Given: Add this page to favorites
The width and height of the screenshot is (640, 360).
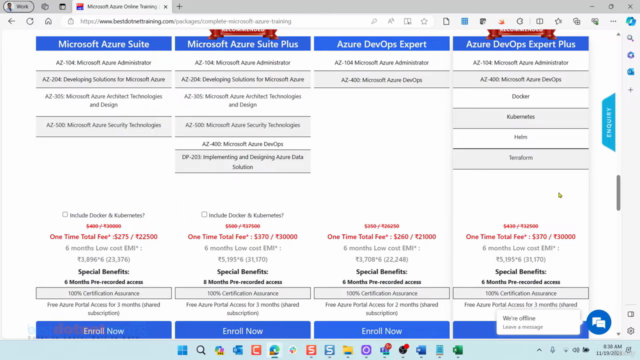Looking at the screenshot, I should (x=424, y=21).
